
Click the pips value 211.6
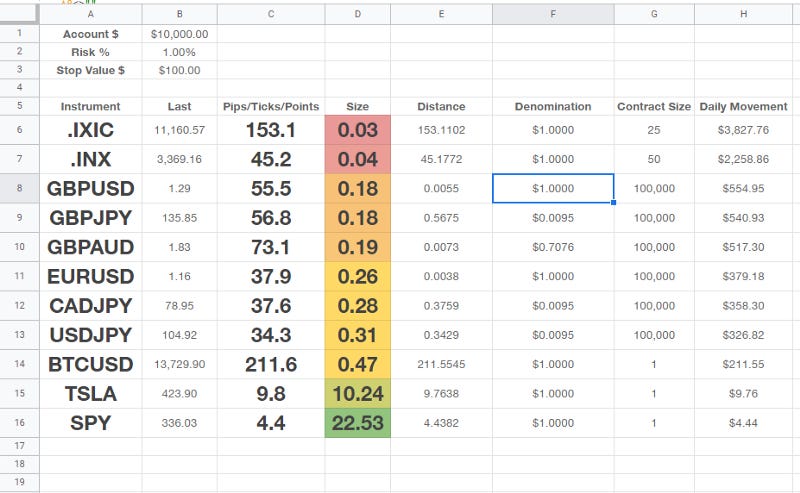coord(271,364)
